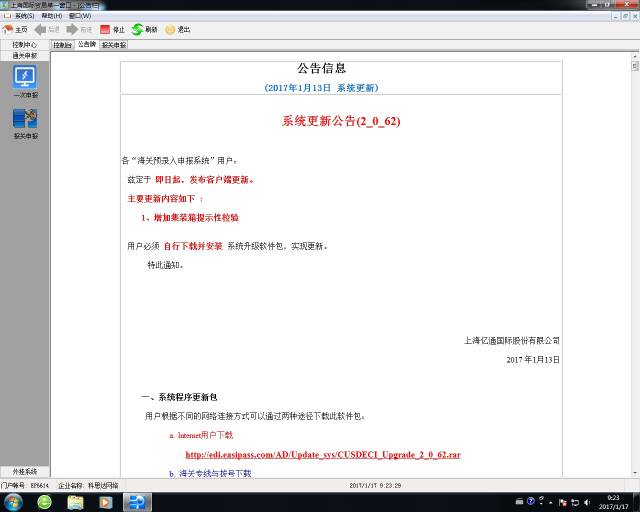
Task: Click the red 停止 stop icon
Action: (105, 30)
